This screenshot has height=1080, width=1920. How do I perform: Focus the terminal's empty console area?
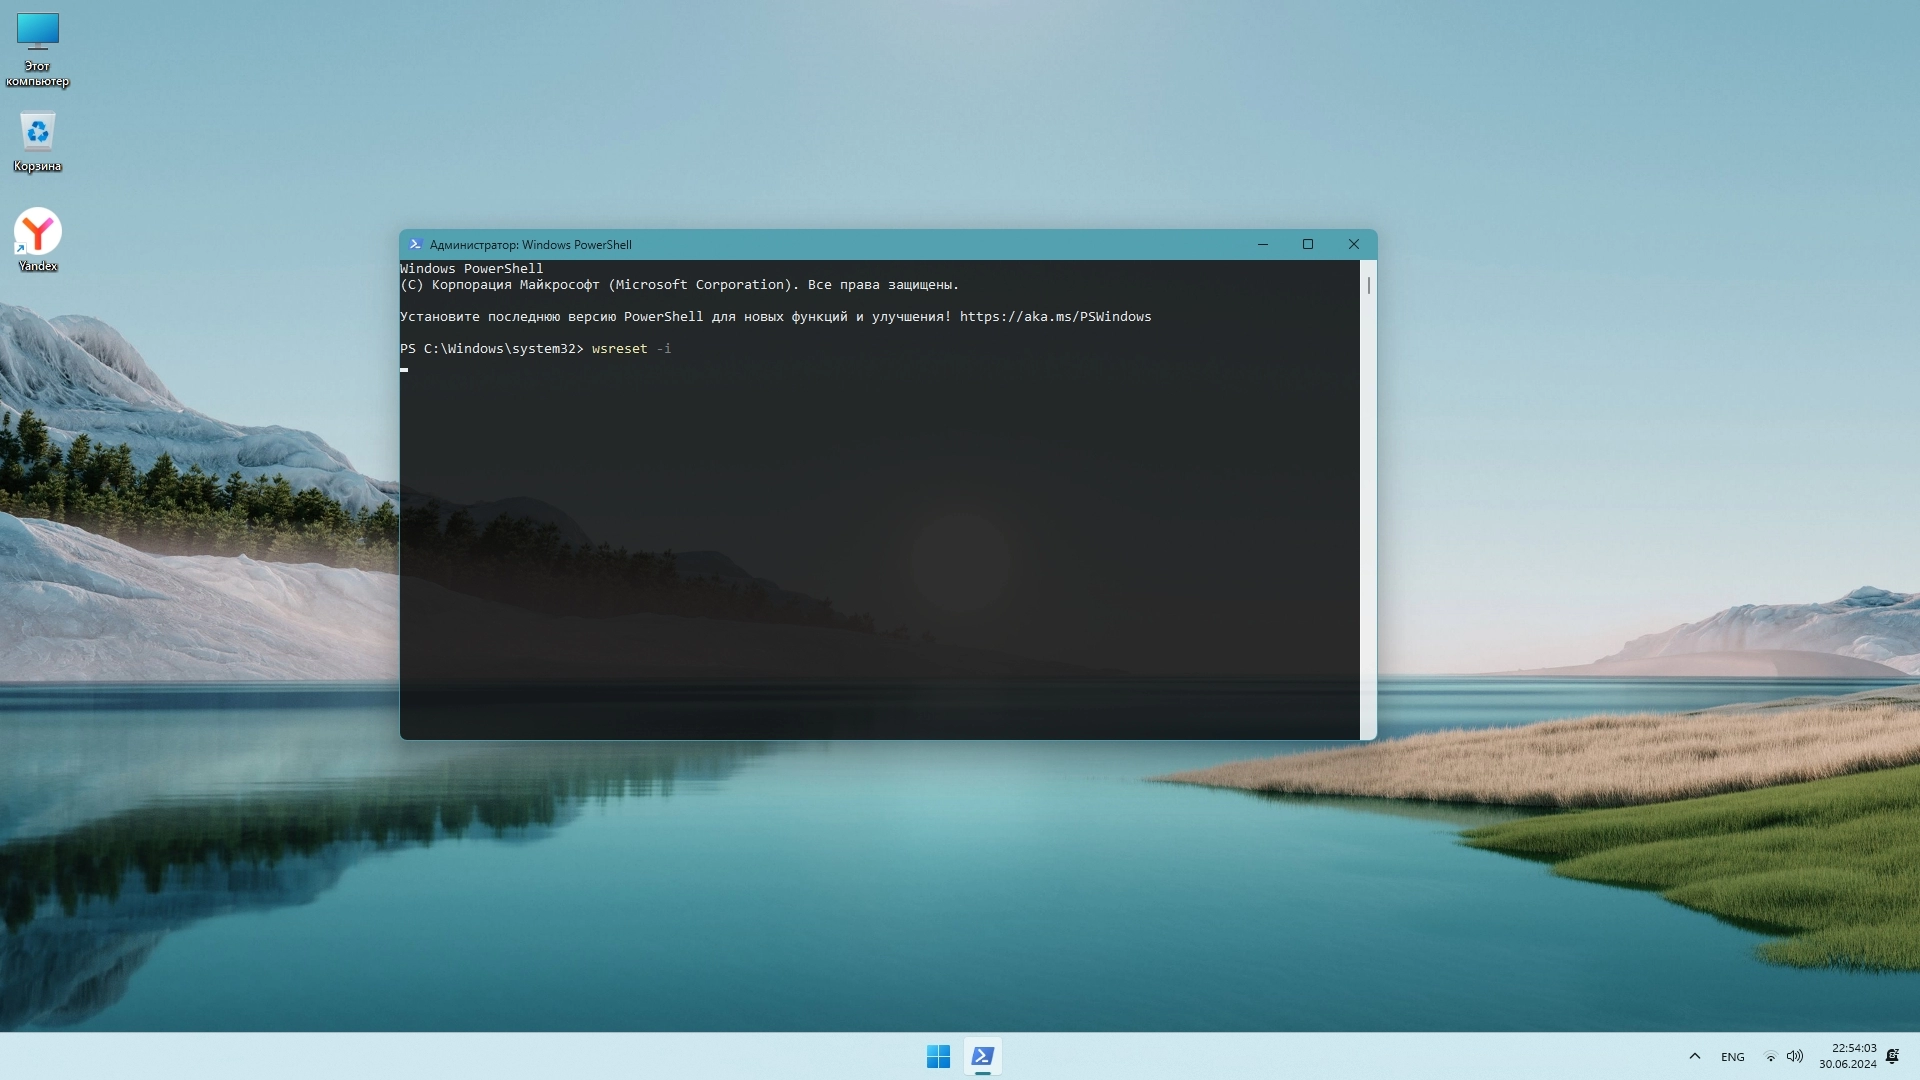(880, 550)
